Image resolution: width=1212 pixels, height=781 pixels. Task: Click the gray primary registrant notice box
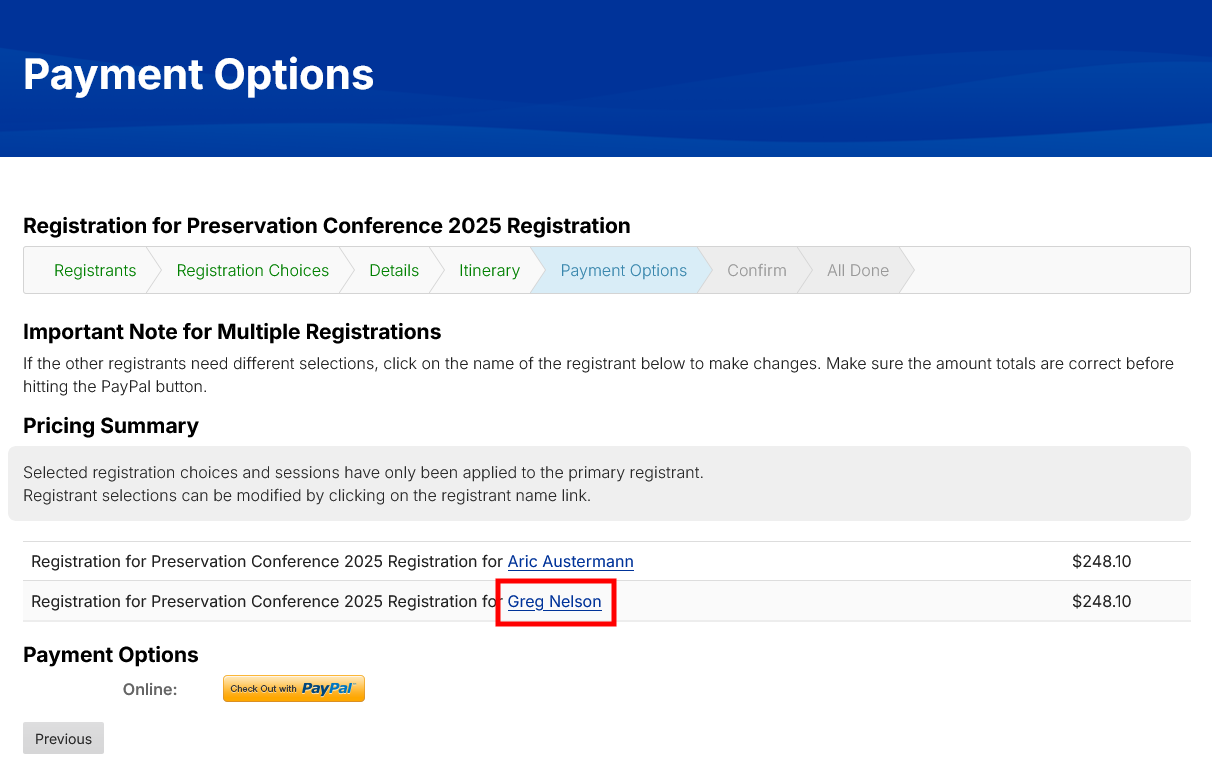tap(599, 483)
